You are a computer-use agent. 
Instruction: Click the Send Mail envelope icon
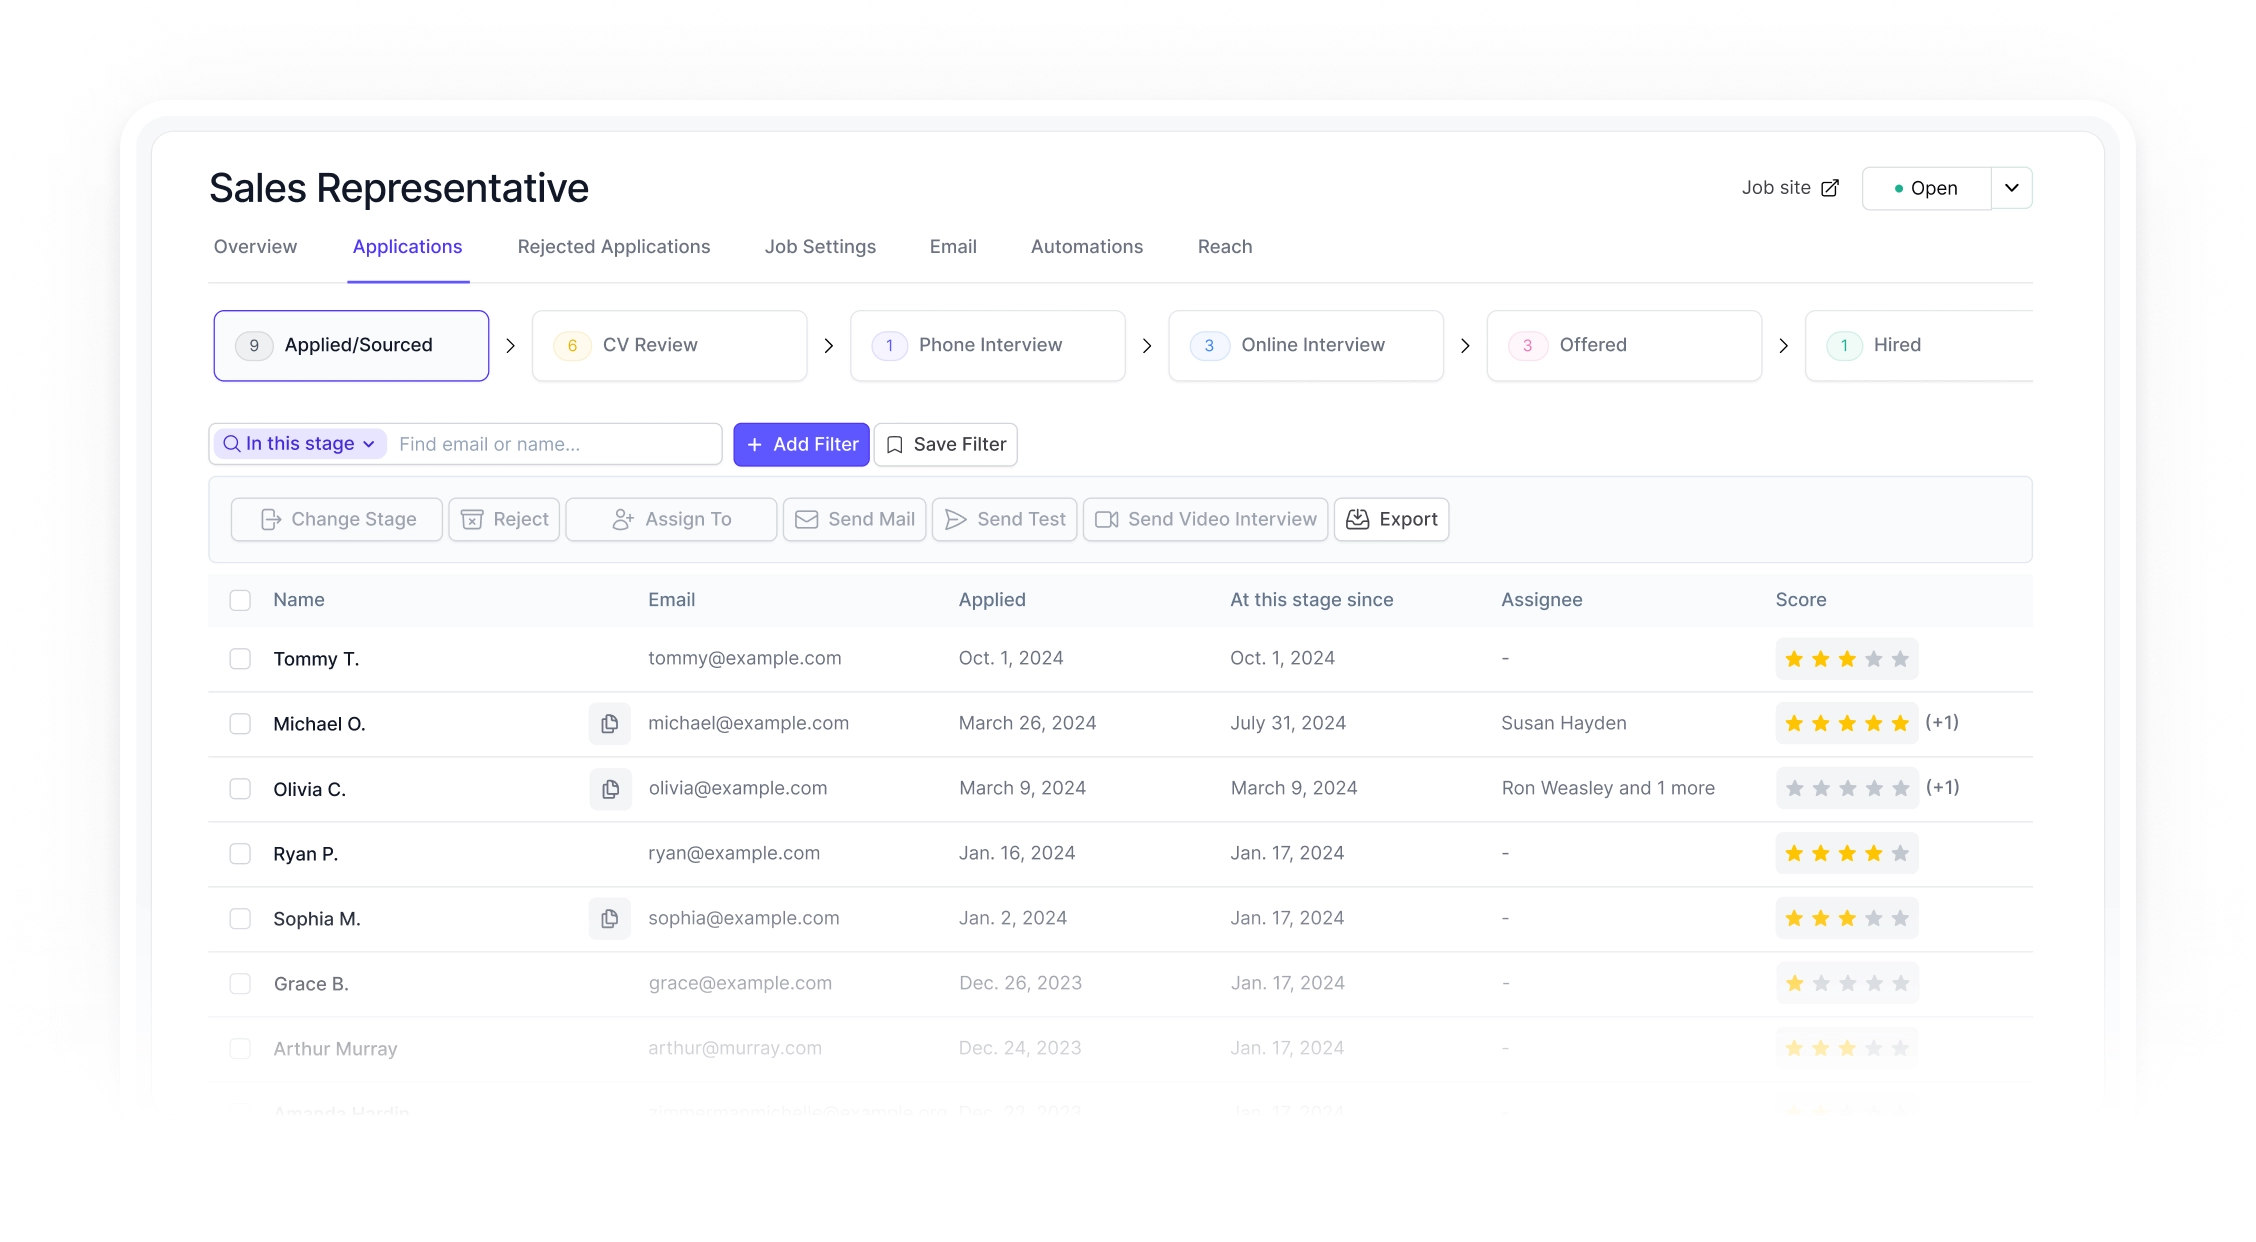[x=806, y=519]
